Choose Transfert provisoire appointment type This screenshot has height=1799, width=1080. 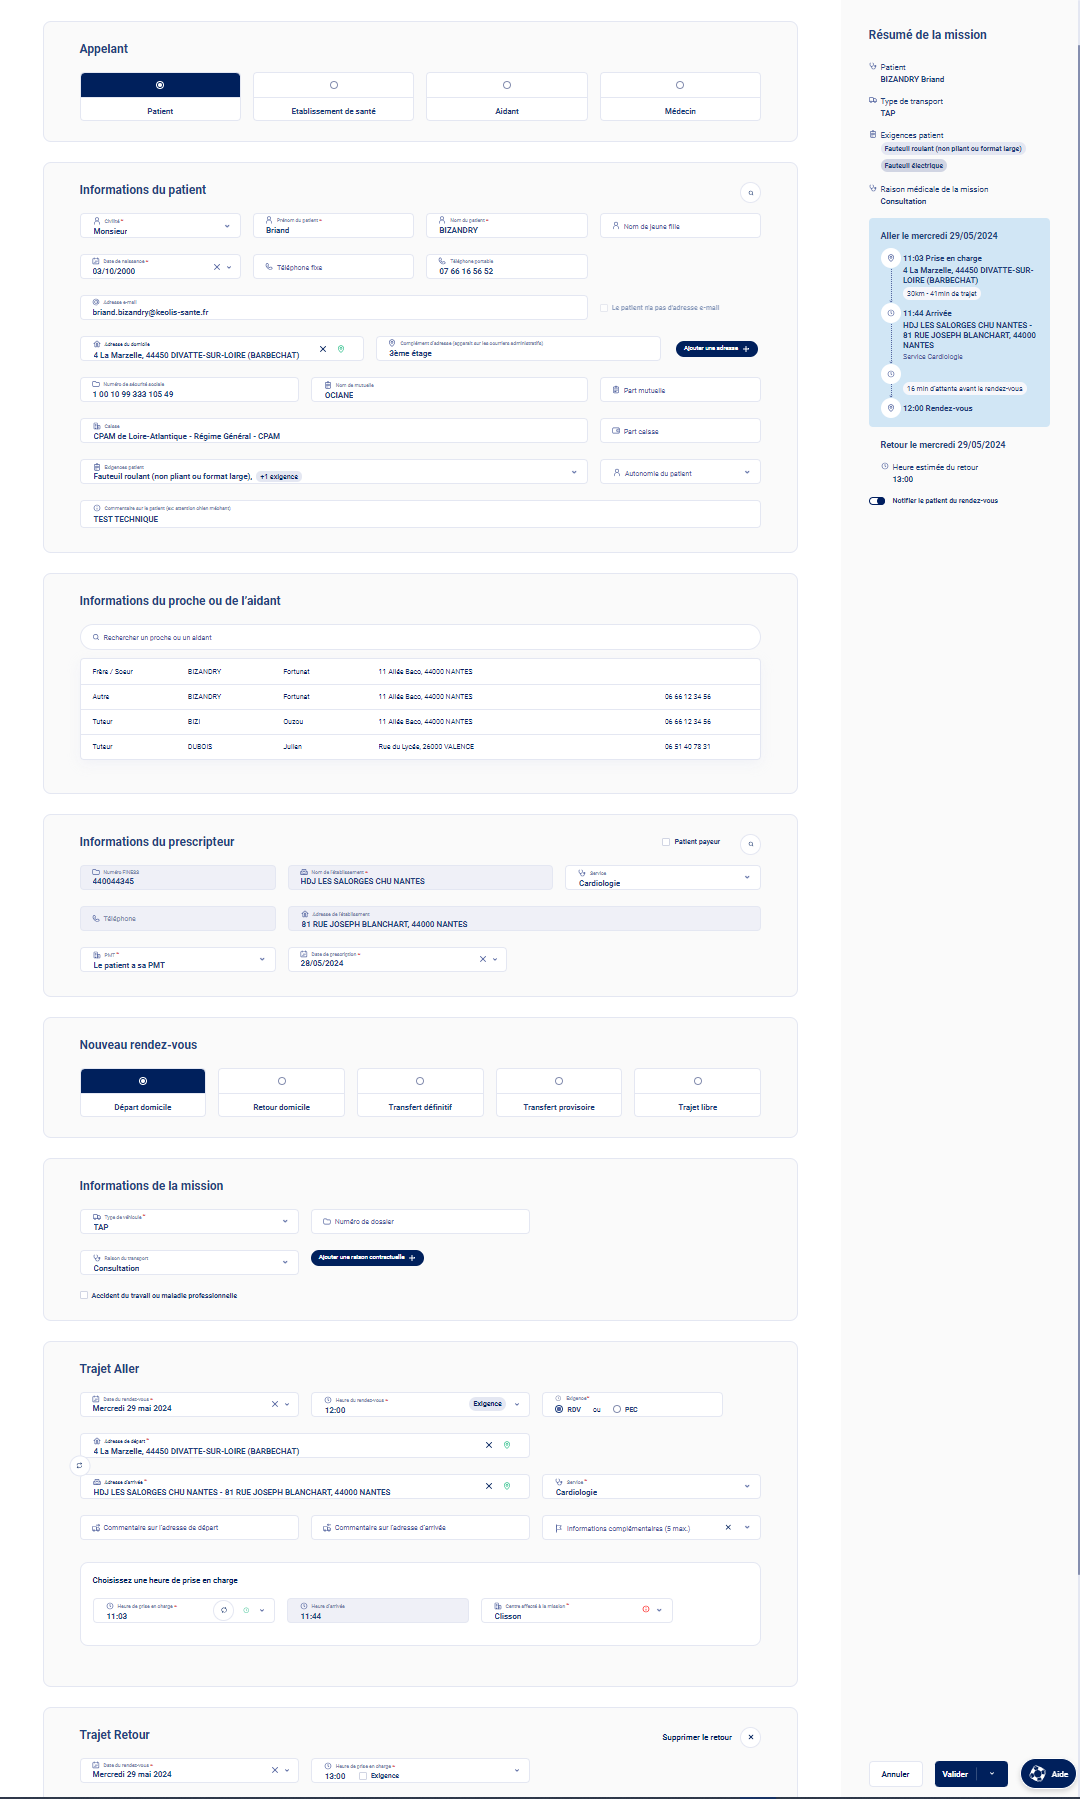coord(559,1093)
